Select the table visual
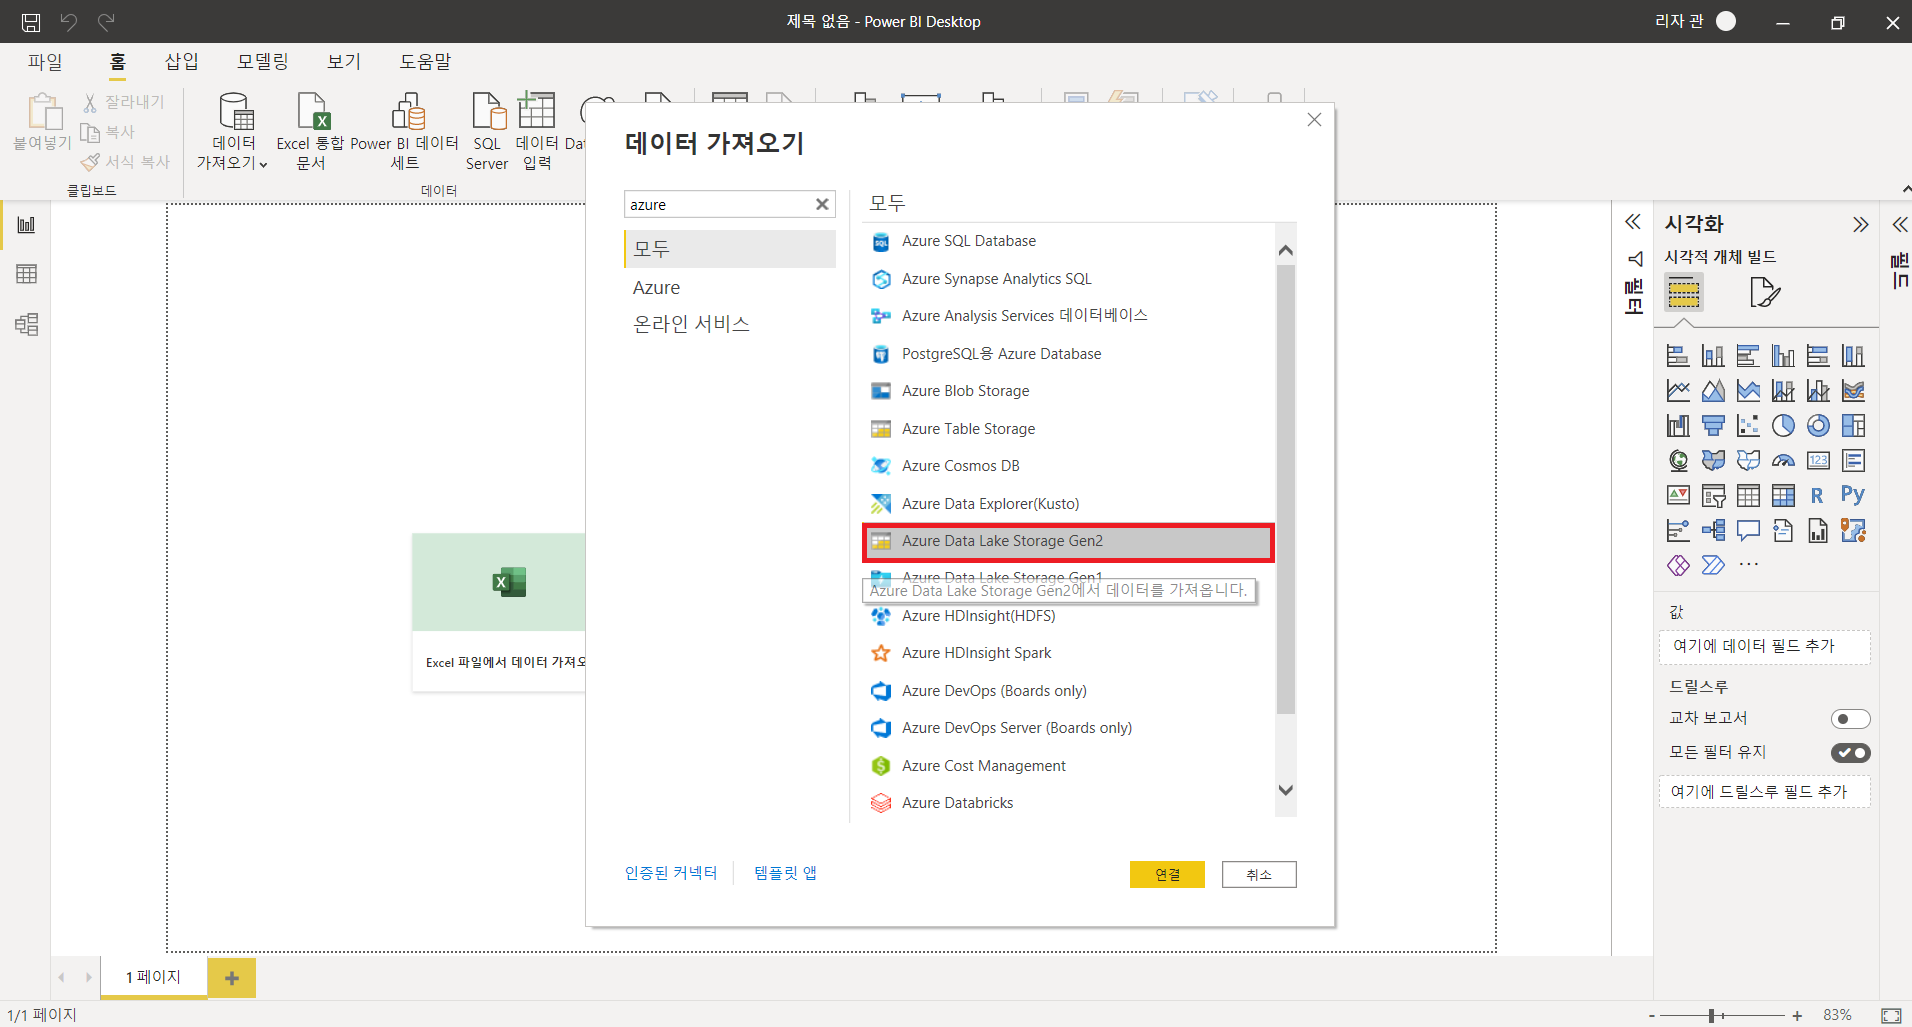The height and width of the screenshot is (1027, 1912). tap(1748, 495)
